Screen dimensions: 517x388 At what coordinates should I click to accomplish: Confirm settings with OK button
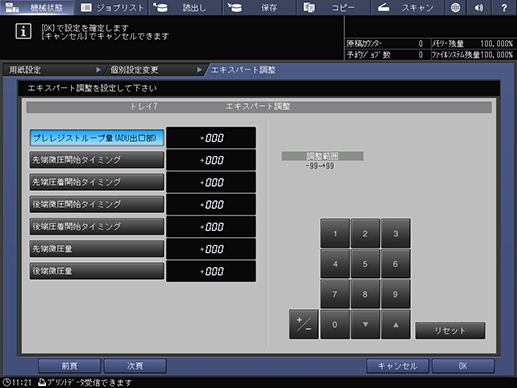463,366
